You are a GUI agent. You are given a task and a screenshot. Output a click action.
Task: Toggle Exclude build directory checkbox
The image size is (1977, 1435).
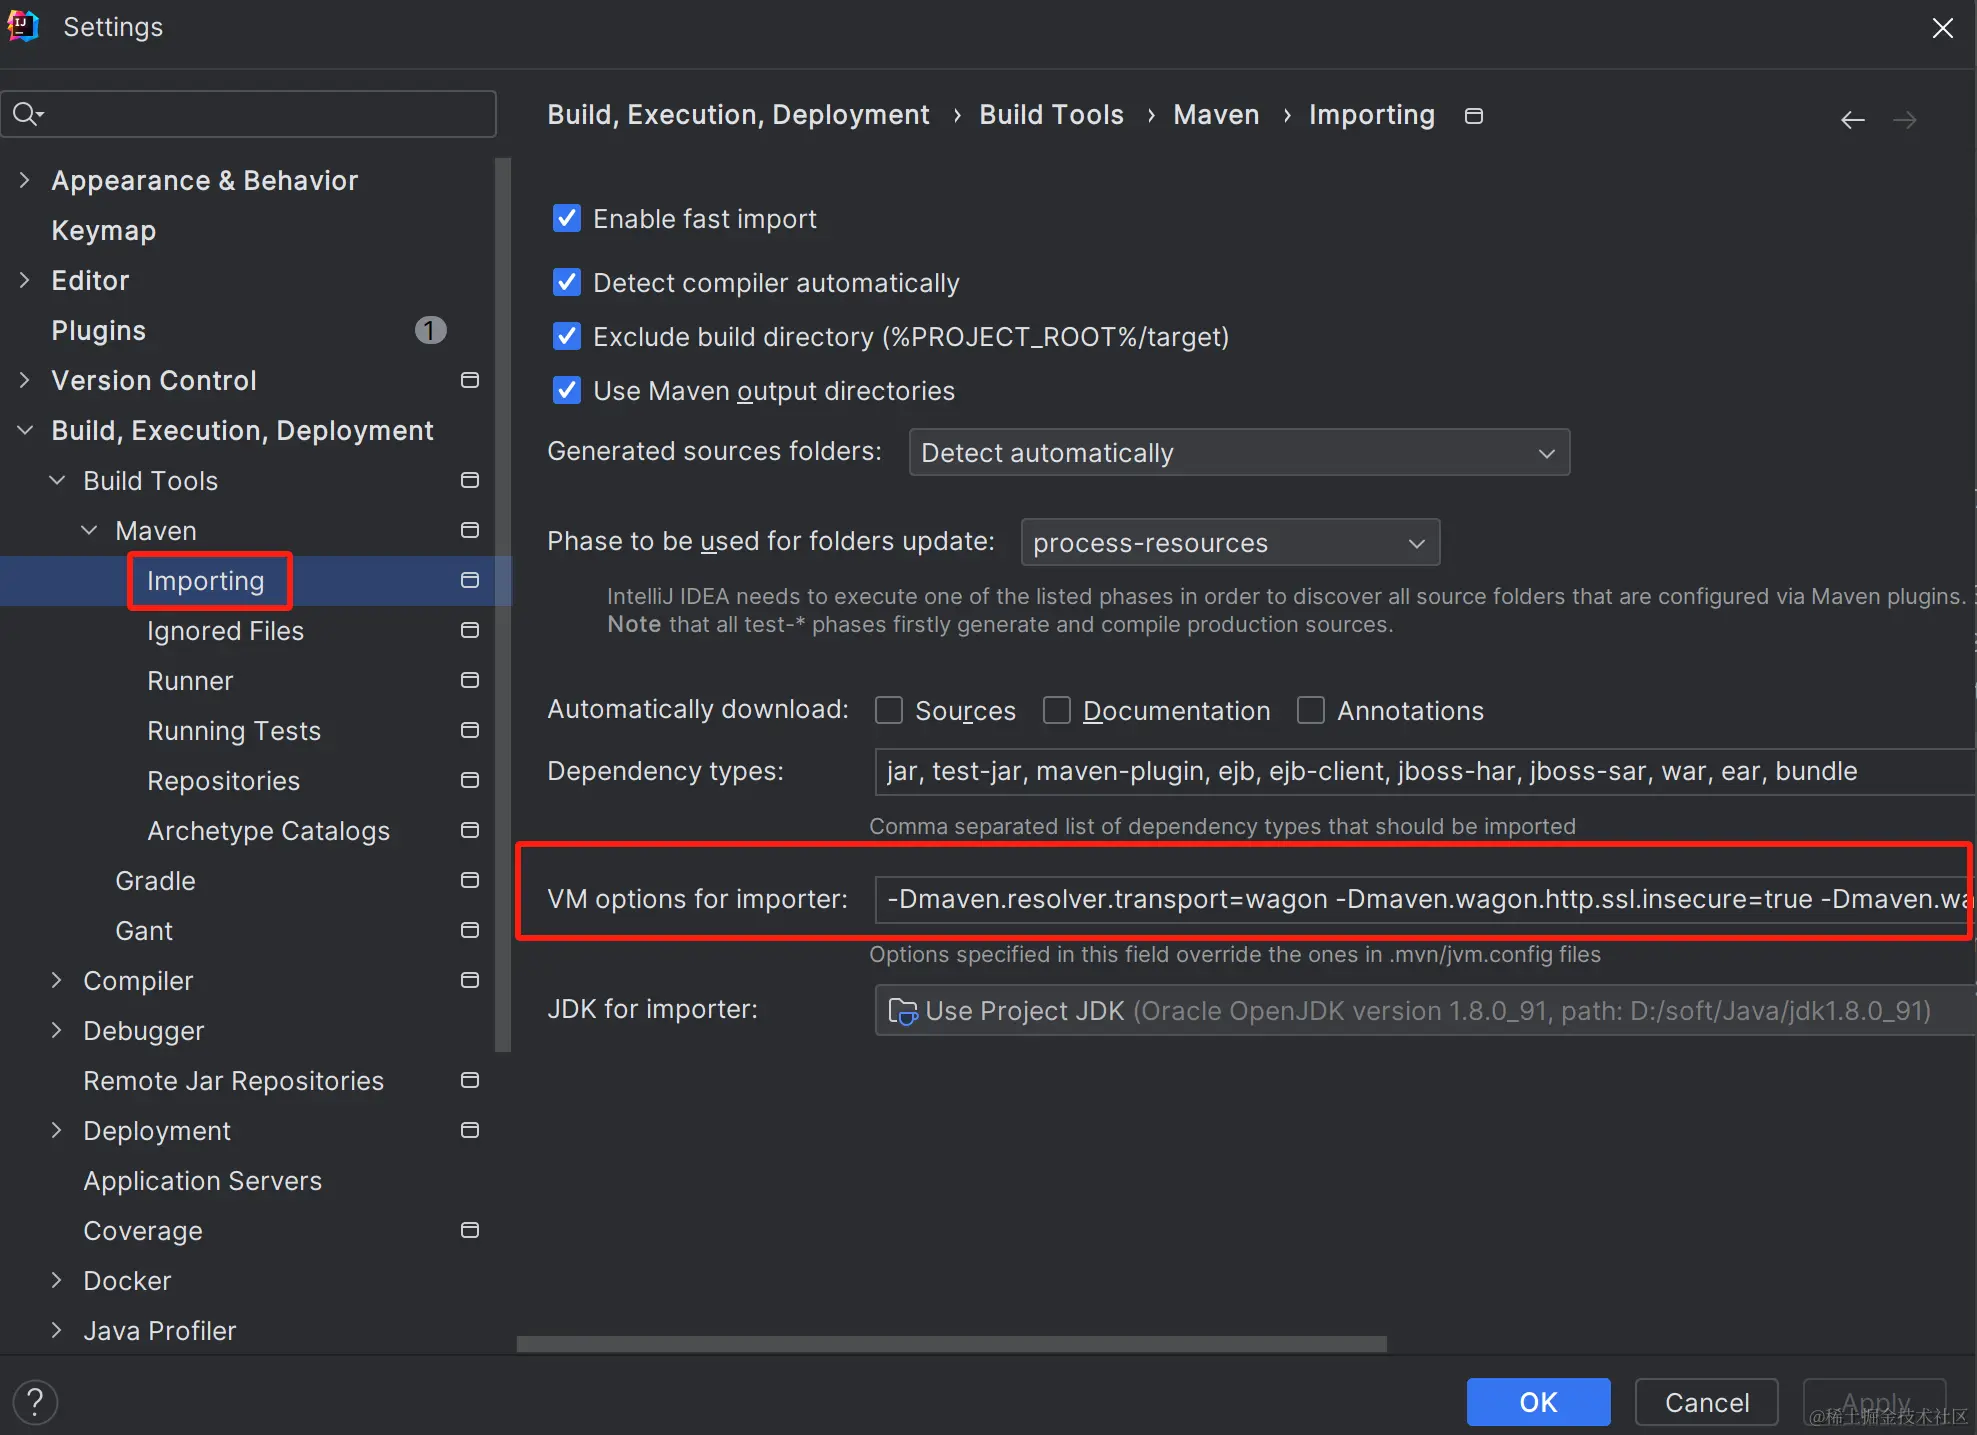coord(567,336)
